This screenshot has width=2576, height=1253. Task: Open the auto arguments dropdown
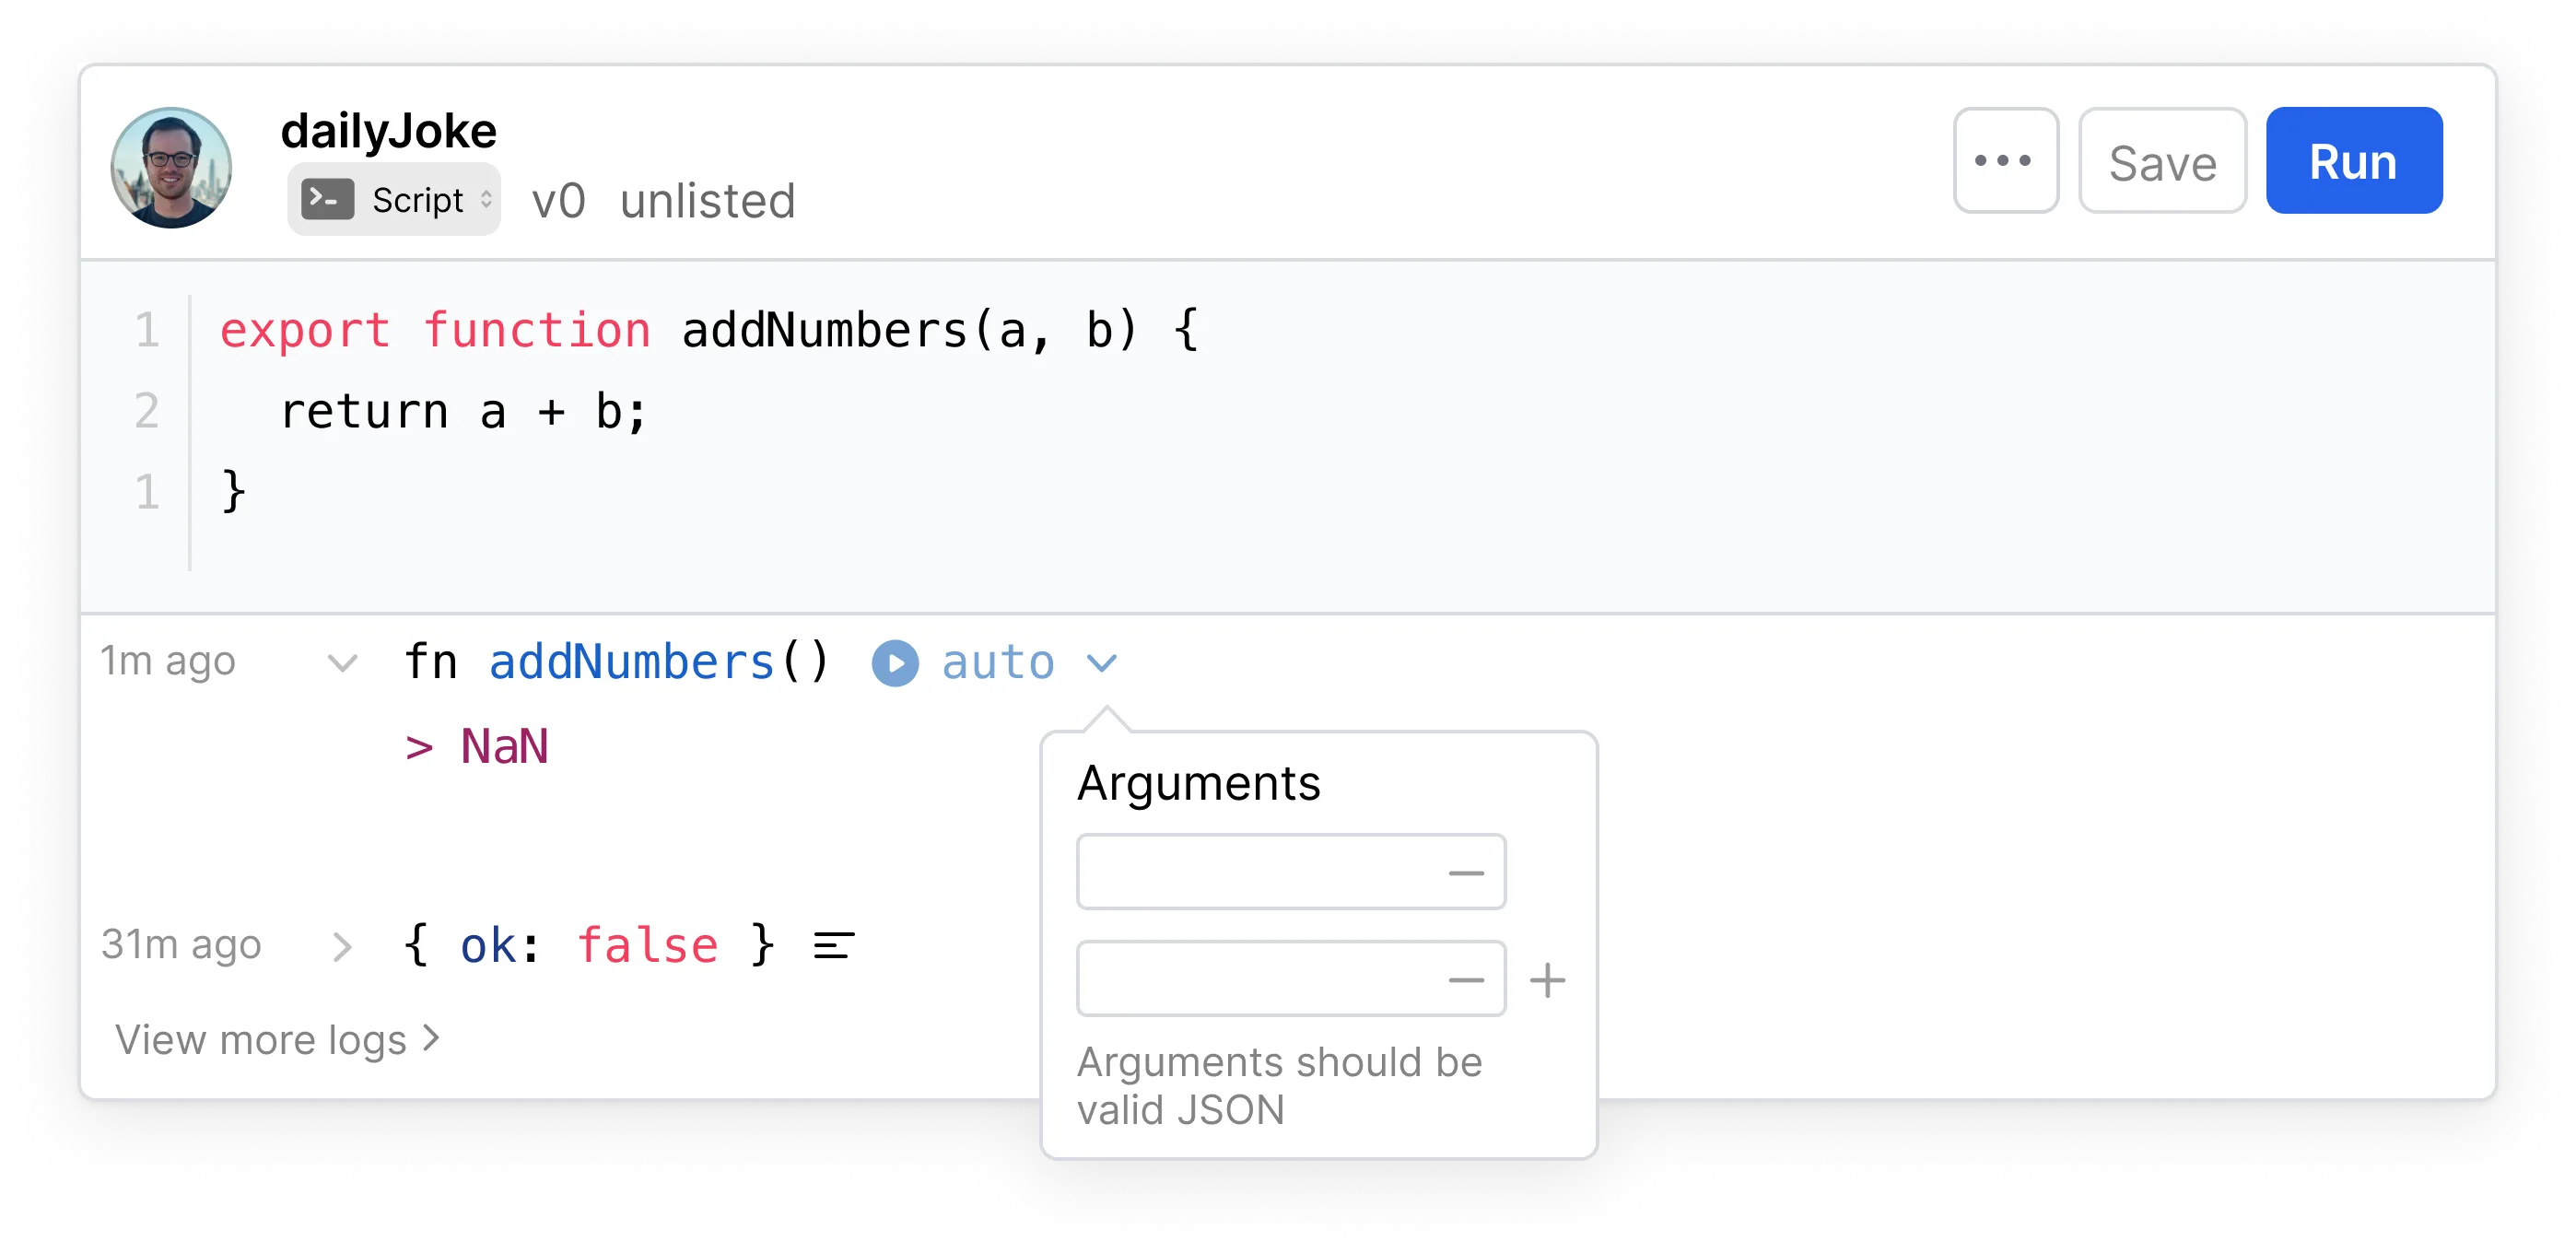click(x=1102, y=662)
